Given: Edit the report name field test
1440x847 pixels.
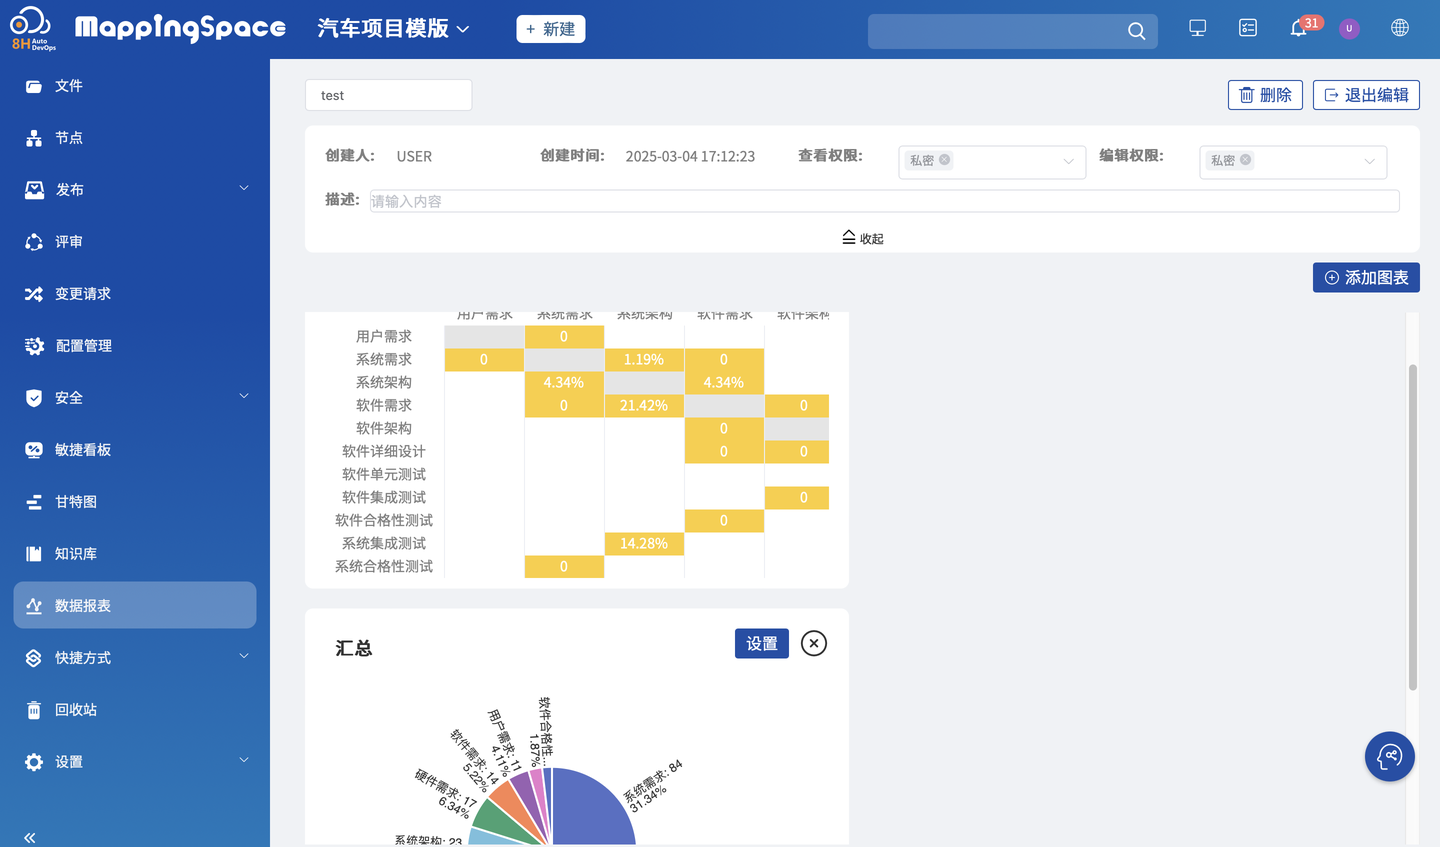Looking at the screenshot, I should 388,95.
